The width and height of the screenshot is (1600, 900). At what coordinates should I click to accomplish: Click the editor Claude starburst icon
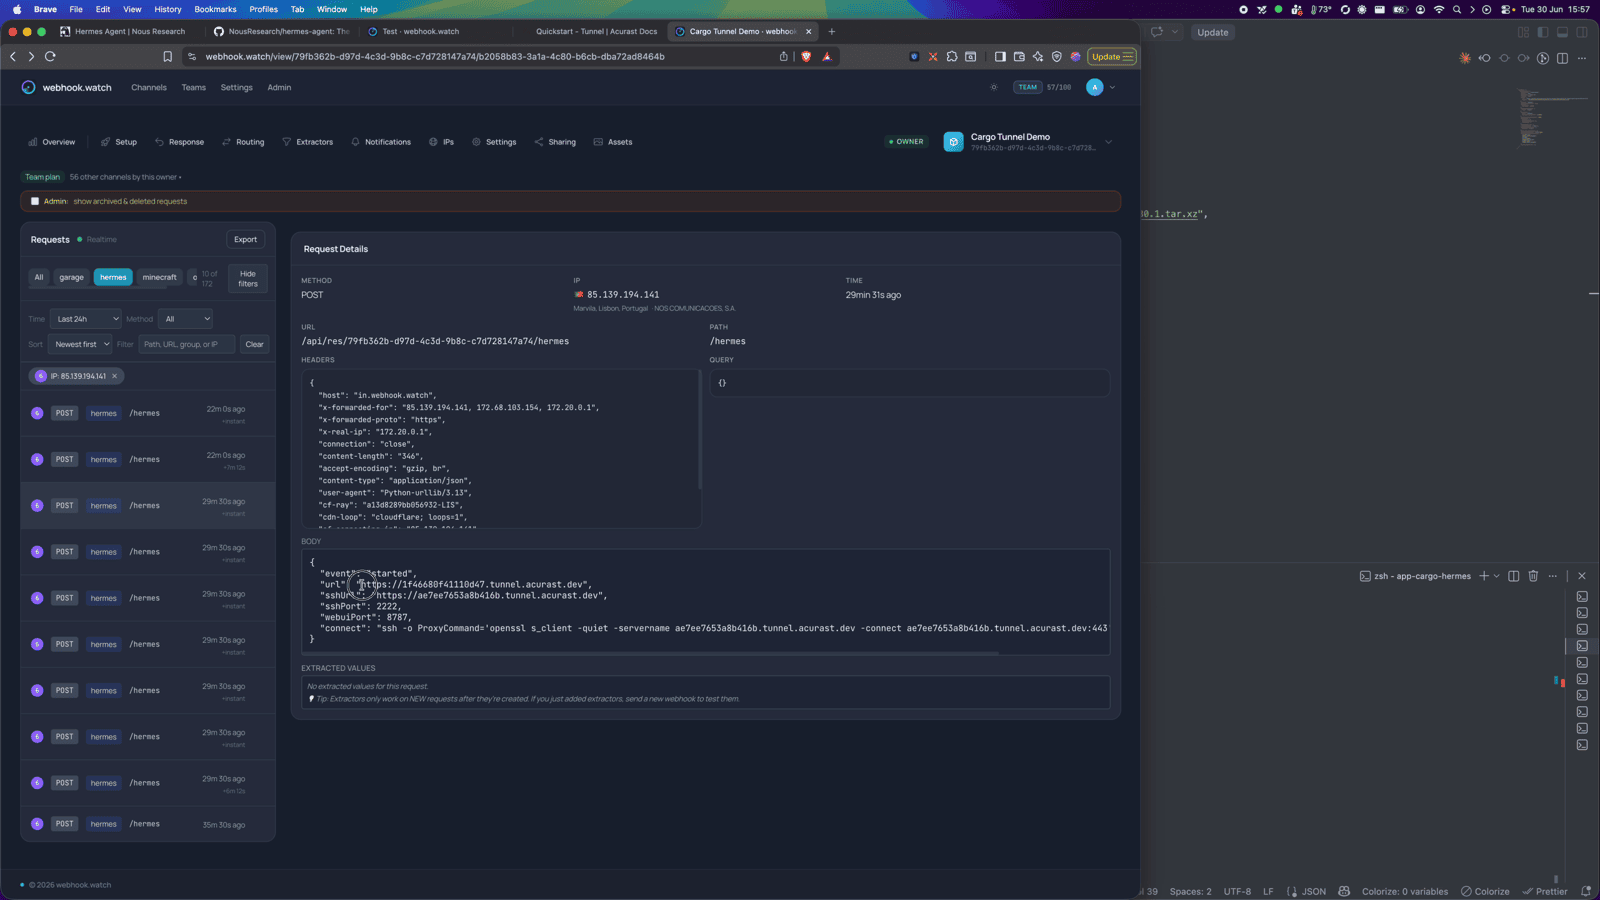click(x=1465, y=58)
